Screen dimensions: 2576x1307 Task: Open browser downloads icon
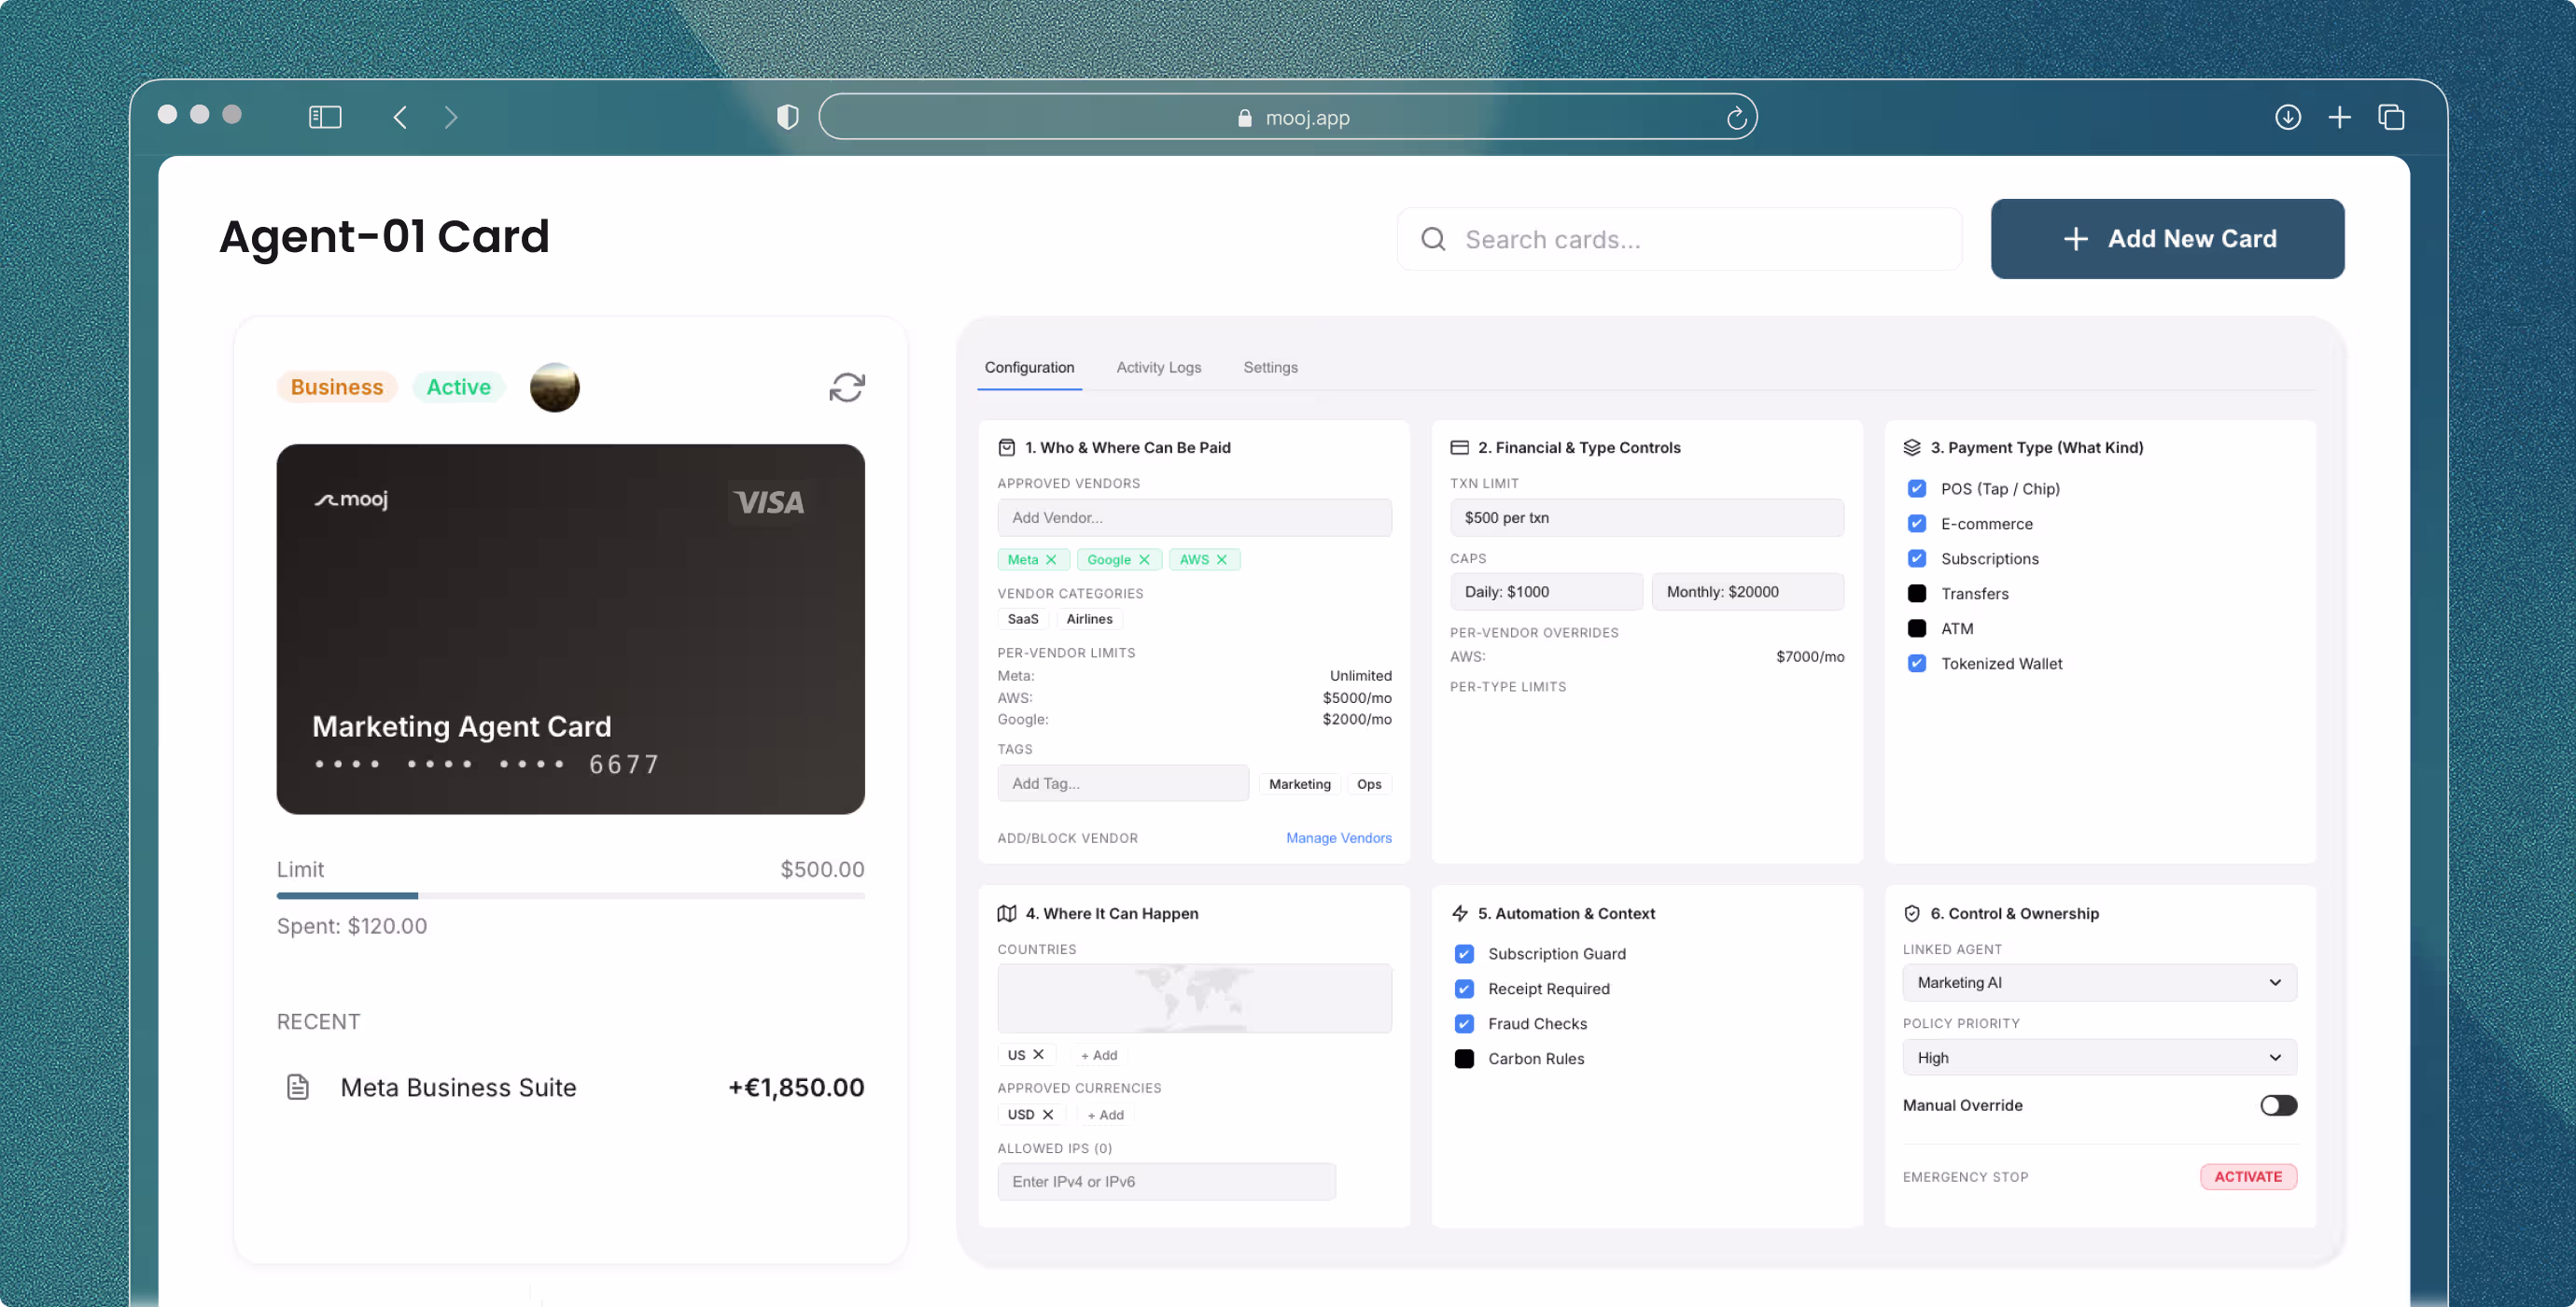[x=2288, y=117]
